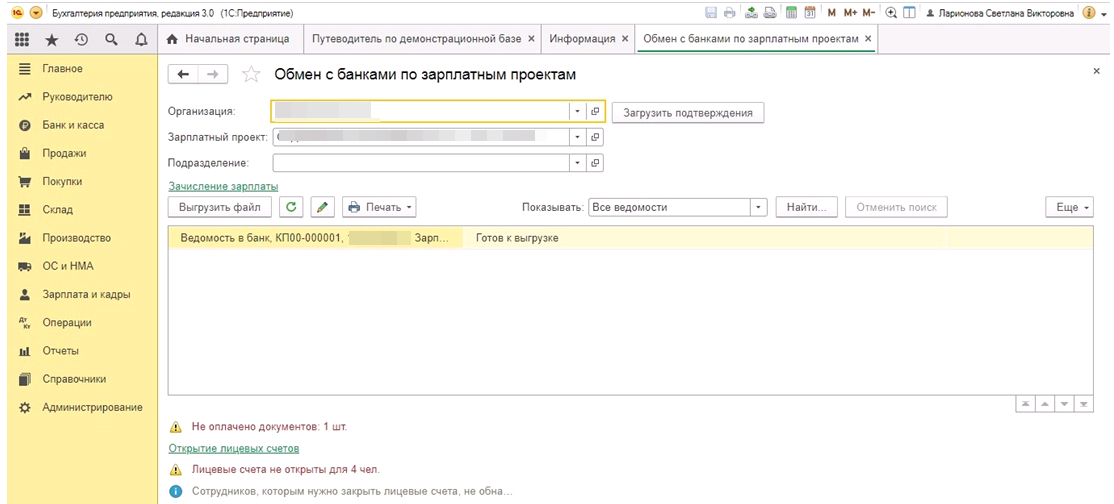Click the window layout panels icon
Viewport: 1114px width, 504px height.
click(909, 13)
